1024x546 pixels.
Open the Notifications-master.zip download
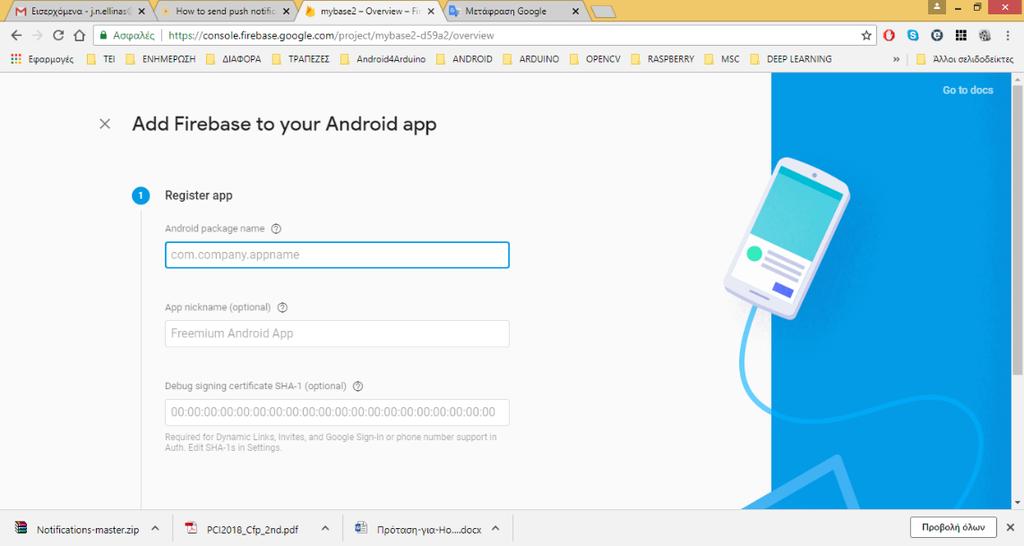click(x=78, y=529)
